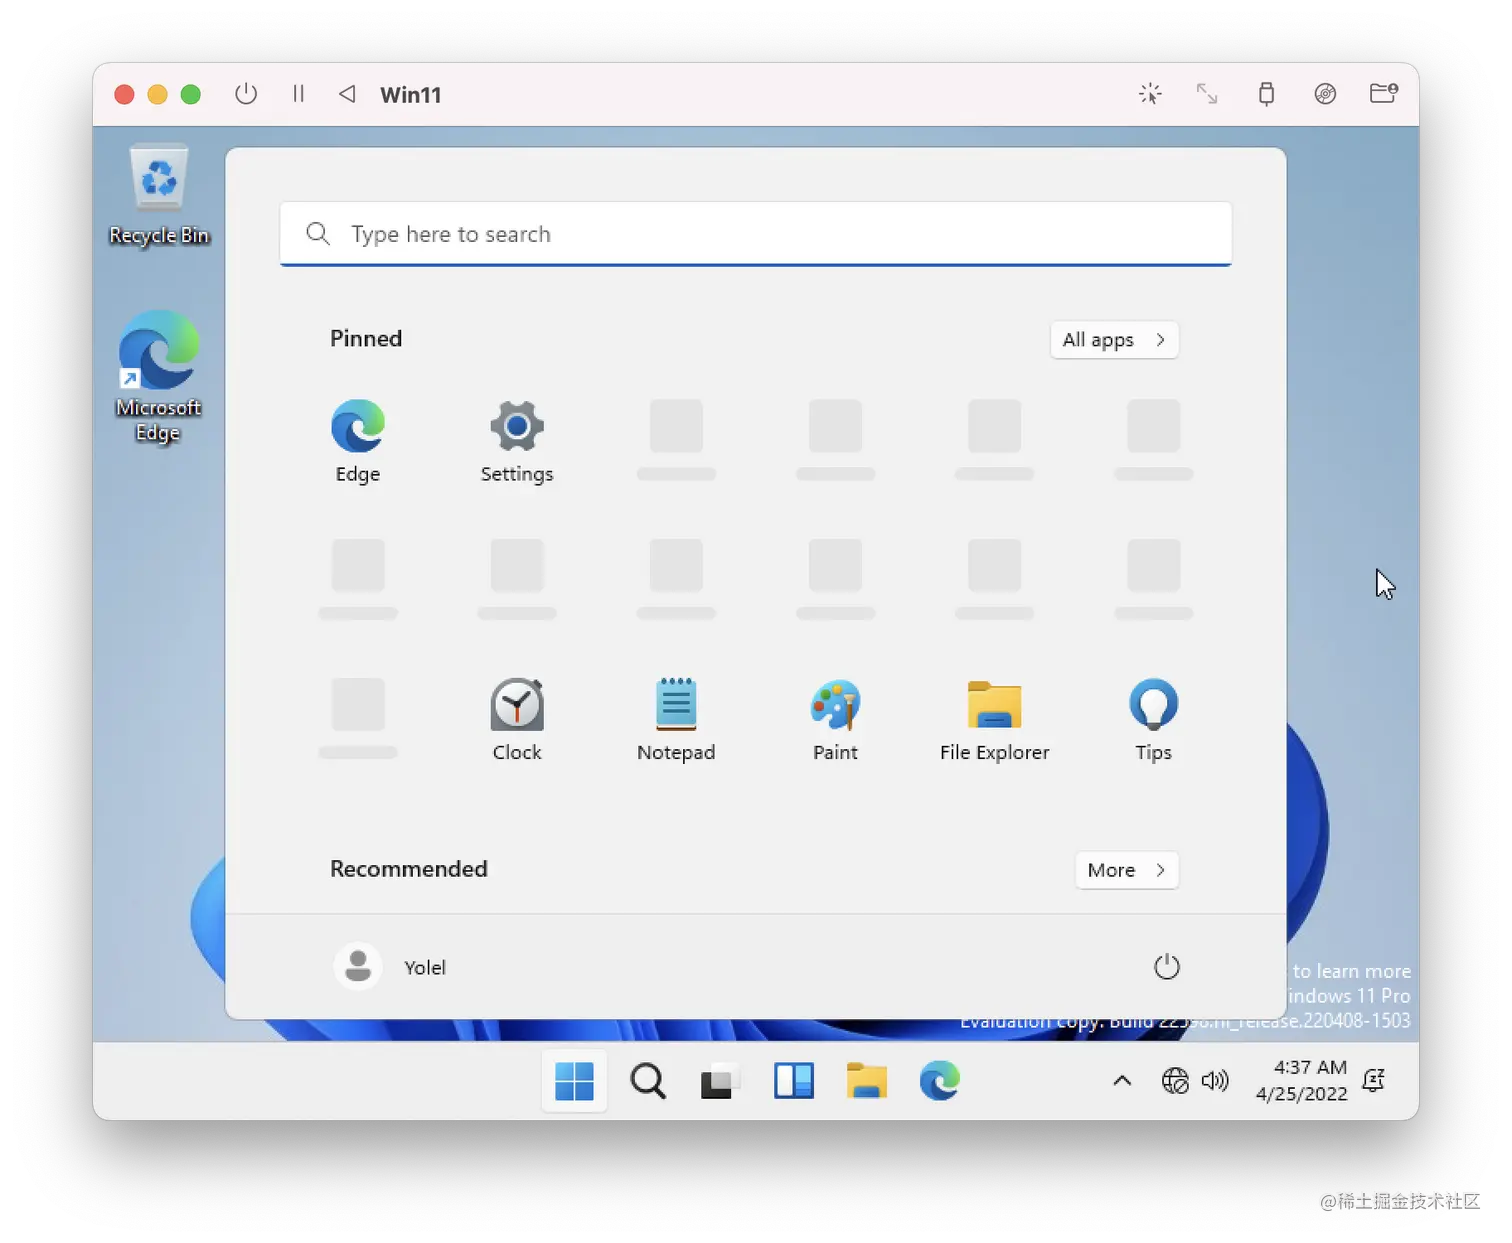Screen dimensions: 1512x1243
Task: Open the Recycle Bin on the desktop
Action: pyautogui.click(x=159, y=195)
